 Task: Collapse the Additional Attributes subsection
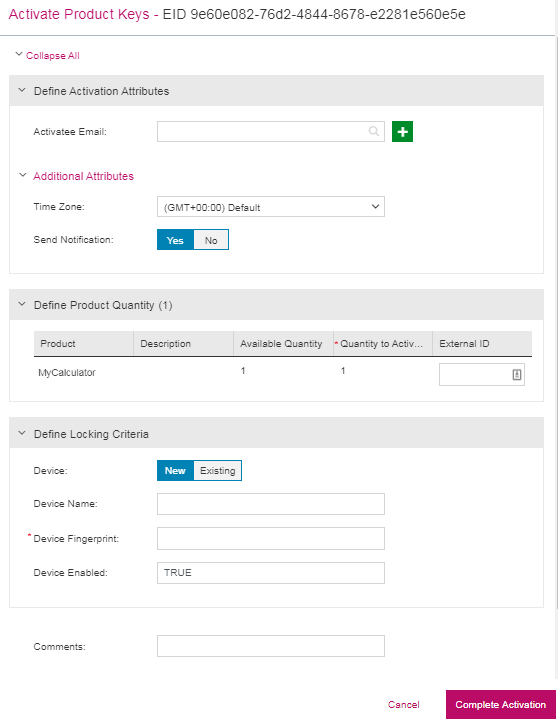pyautogui.click(x=23, y=175)
